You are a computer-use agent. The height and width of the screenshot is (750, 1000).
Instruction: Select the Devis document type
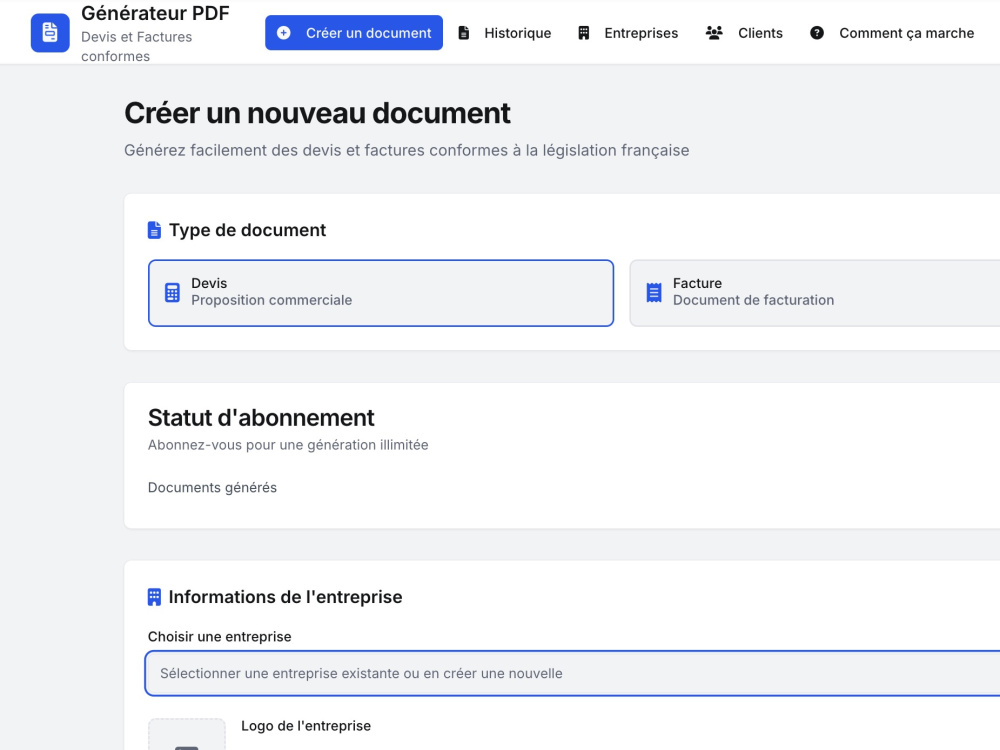[381, 293]
